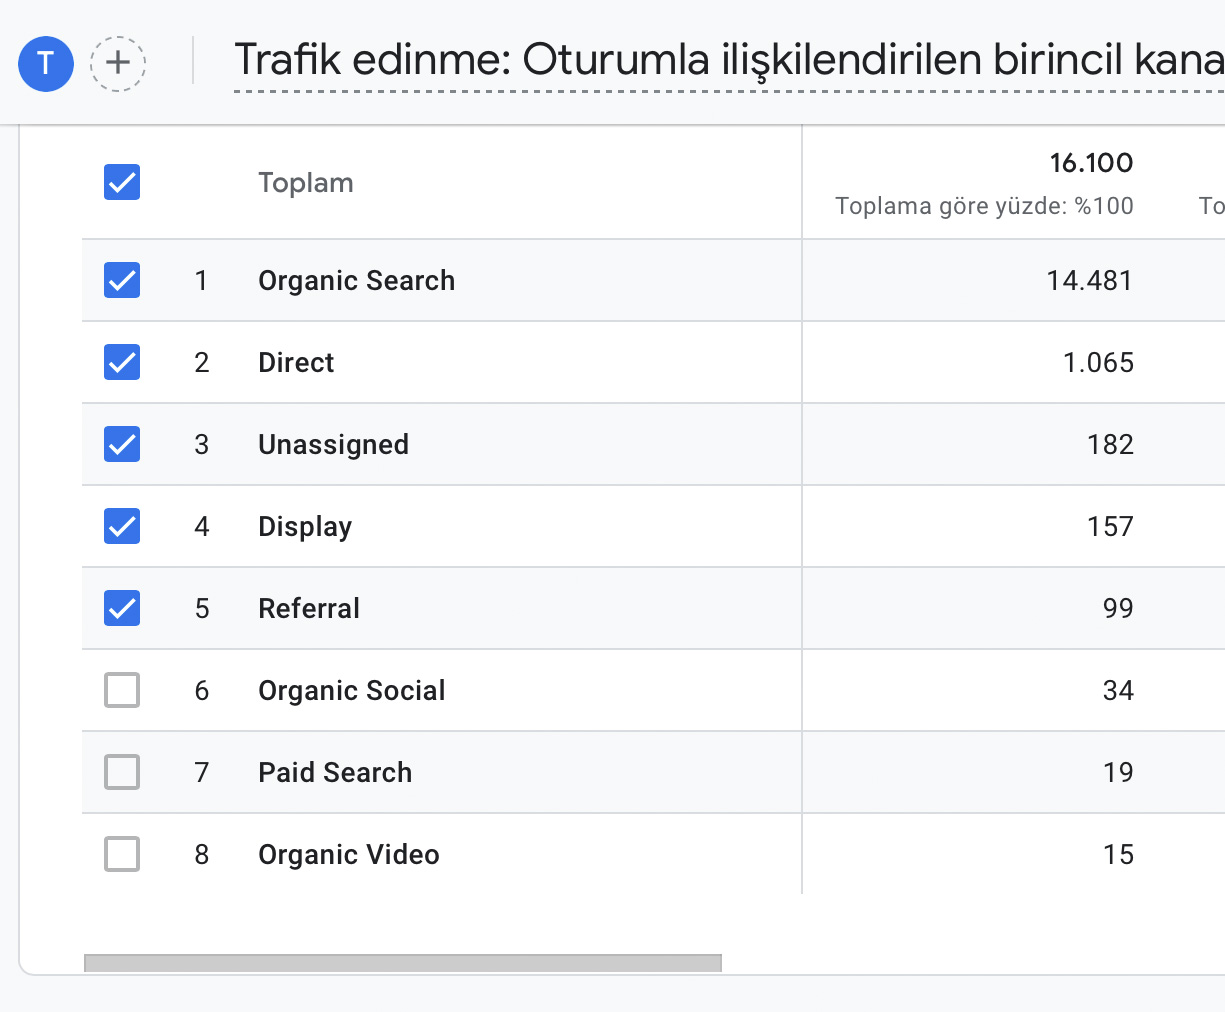1225x1012 pixels.
Task: Click the value 14.481 for Organic Search
Action: pos(1090,281)
